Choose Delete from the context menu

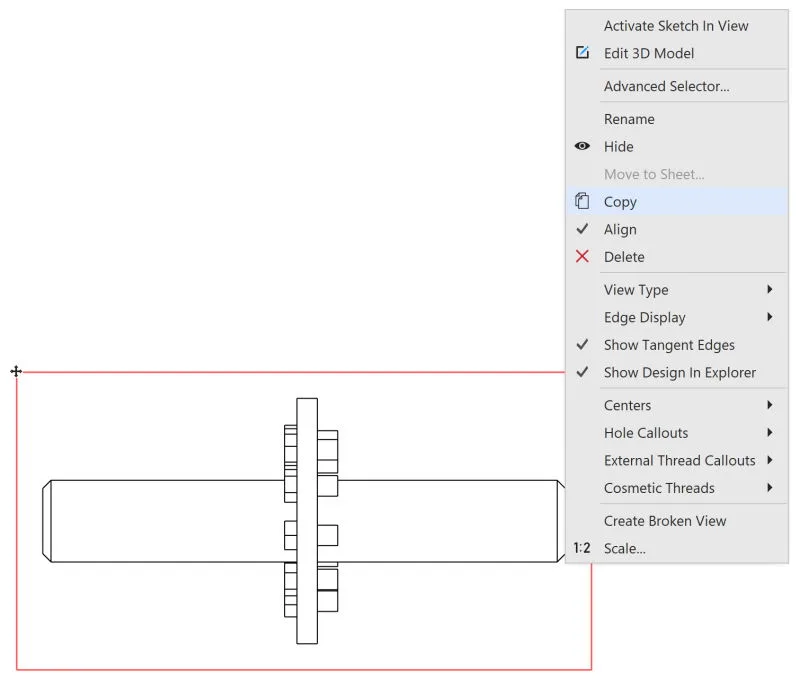point(677,257)
